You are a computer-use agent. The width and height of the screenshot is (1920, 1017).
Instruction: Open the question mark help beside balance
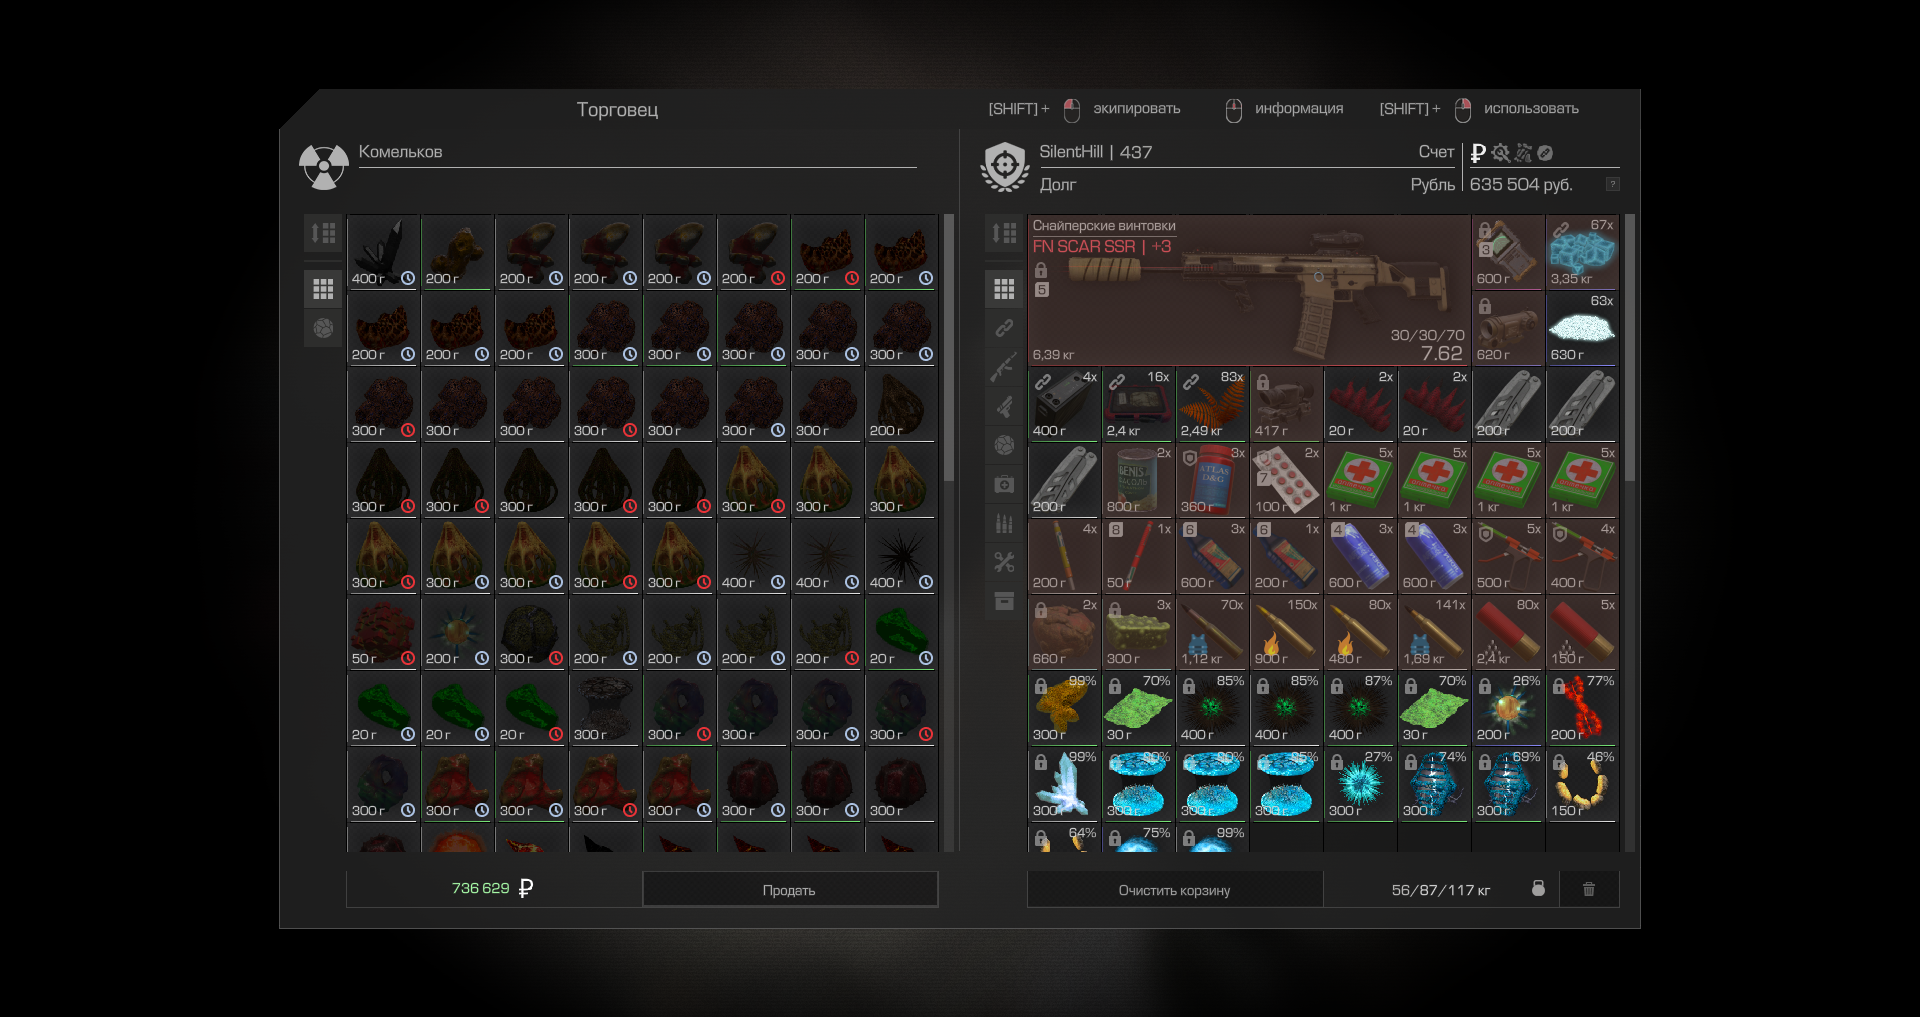tap(1612, 184)
